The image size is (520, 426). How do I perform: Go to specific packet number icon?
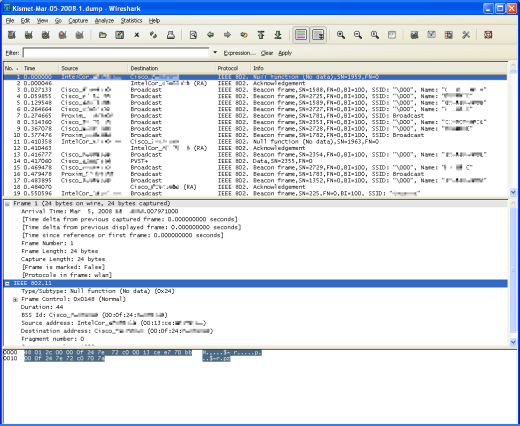coord(244,35)
